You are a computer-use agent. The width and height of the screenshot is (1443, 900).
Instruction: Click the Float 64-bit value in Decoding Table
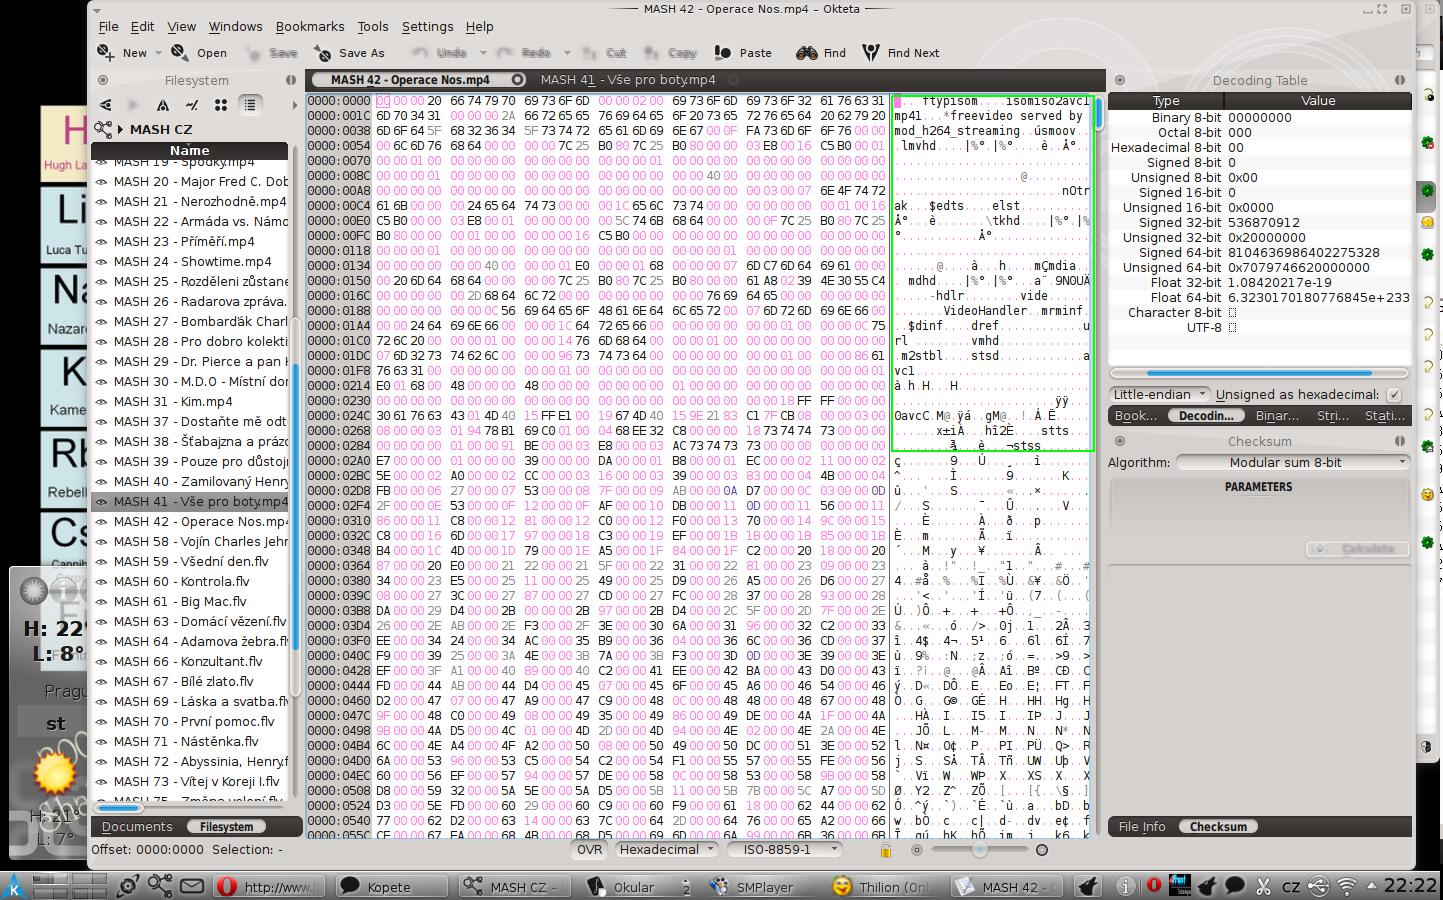1318,297
